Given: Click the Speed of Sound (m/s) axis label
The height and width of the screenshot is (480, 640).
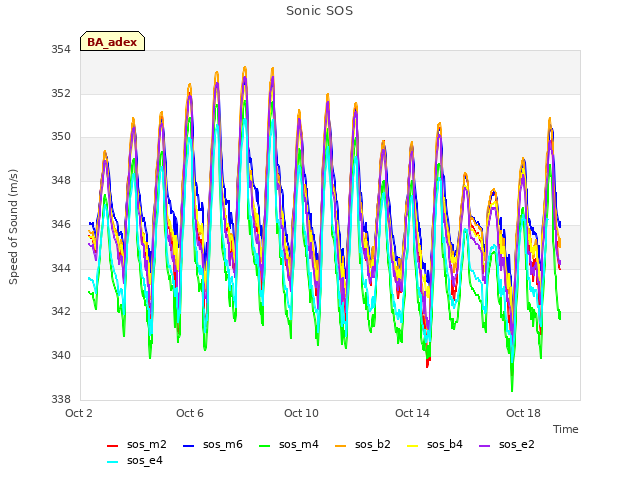Looking at the screenshot, I should [13, 227].
